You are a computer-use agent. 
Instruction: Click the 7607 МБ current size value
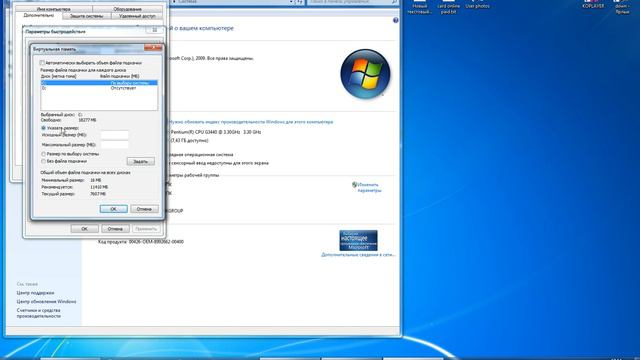[98, 194]
